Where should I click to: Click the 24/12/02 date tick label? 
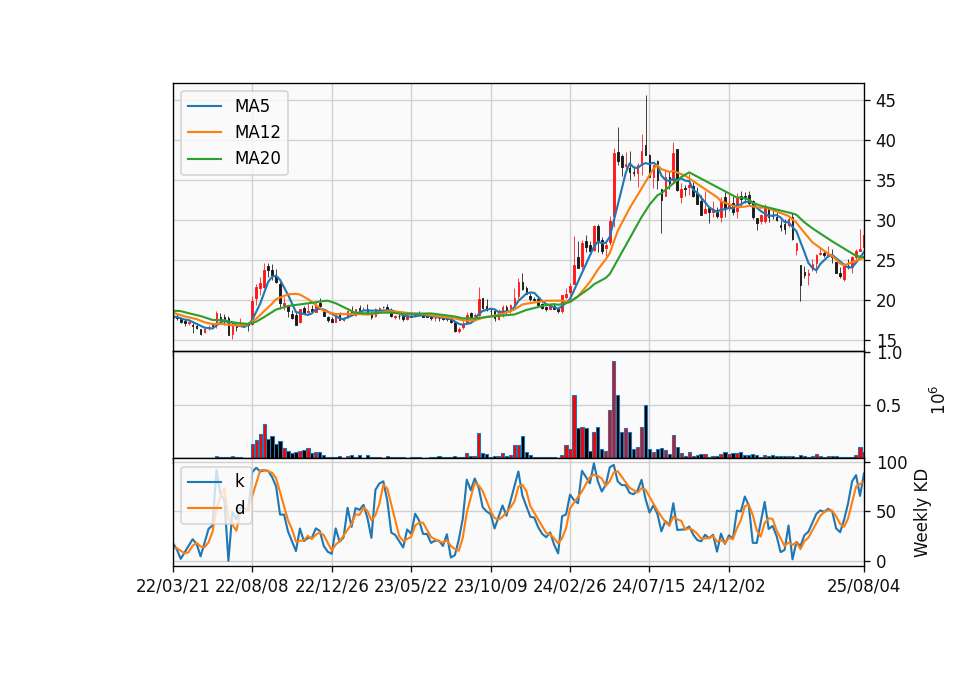729,586
